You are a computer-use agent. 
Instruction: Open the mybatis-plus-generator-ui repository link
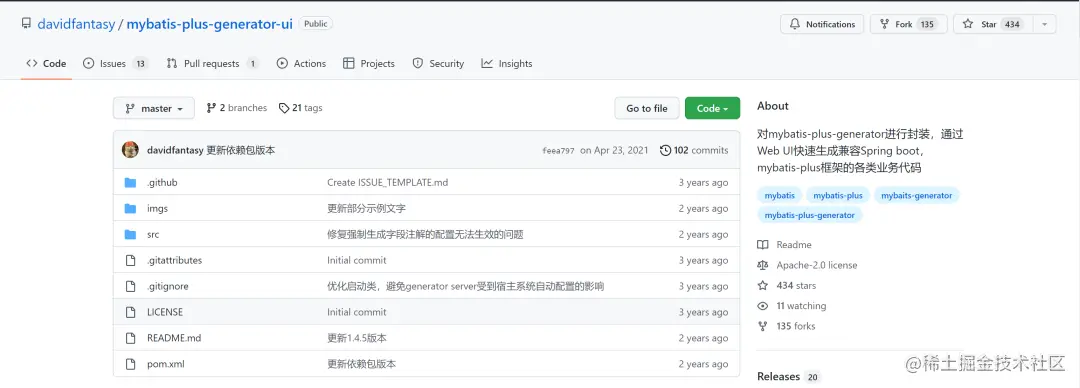coord(209,24)
